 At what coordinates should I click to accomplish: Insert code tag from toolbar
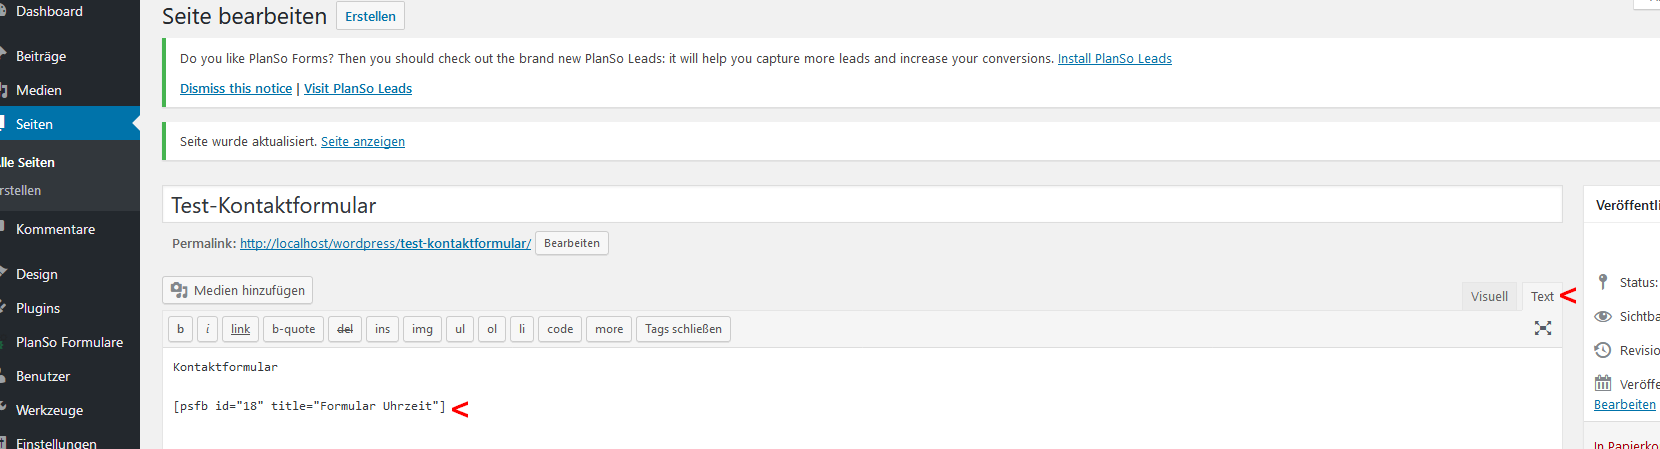pos(560,329)
